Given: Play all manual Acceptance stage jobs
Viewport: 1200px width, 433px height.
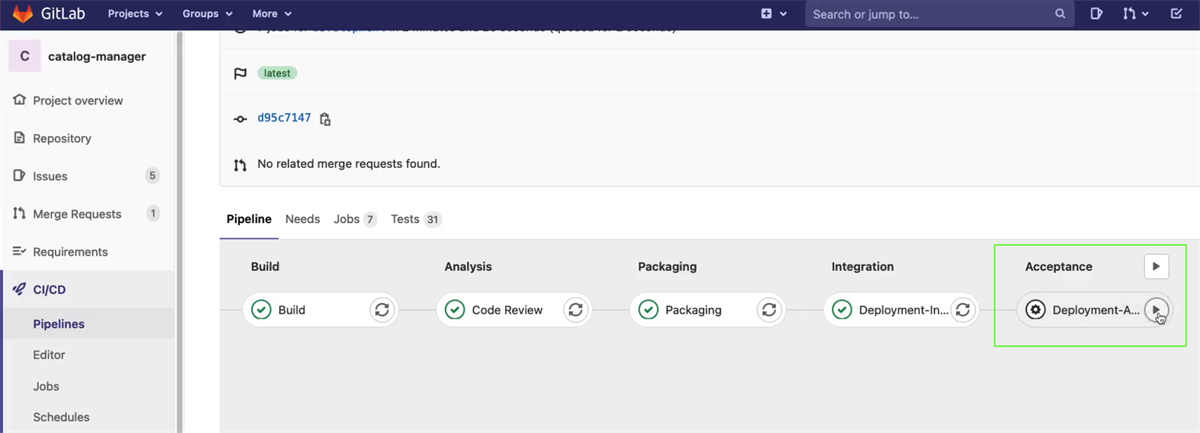Looking at the screenshot, I should coord(1156,267).
